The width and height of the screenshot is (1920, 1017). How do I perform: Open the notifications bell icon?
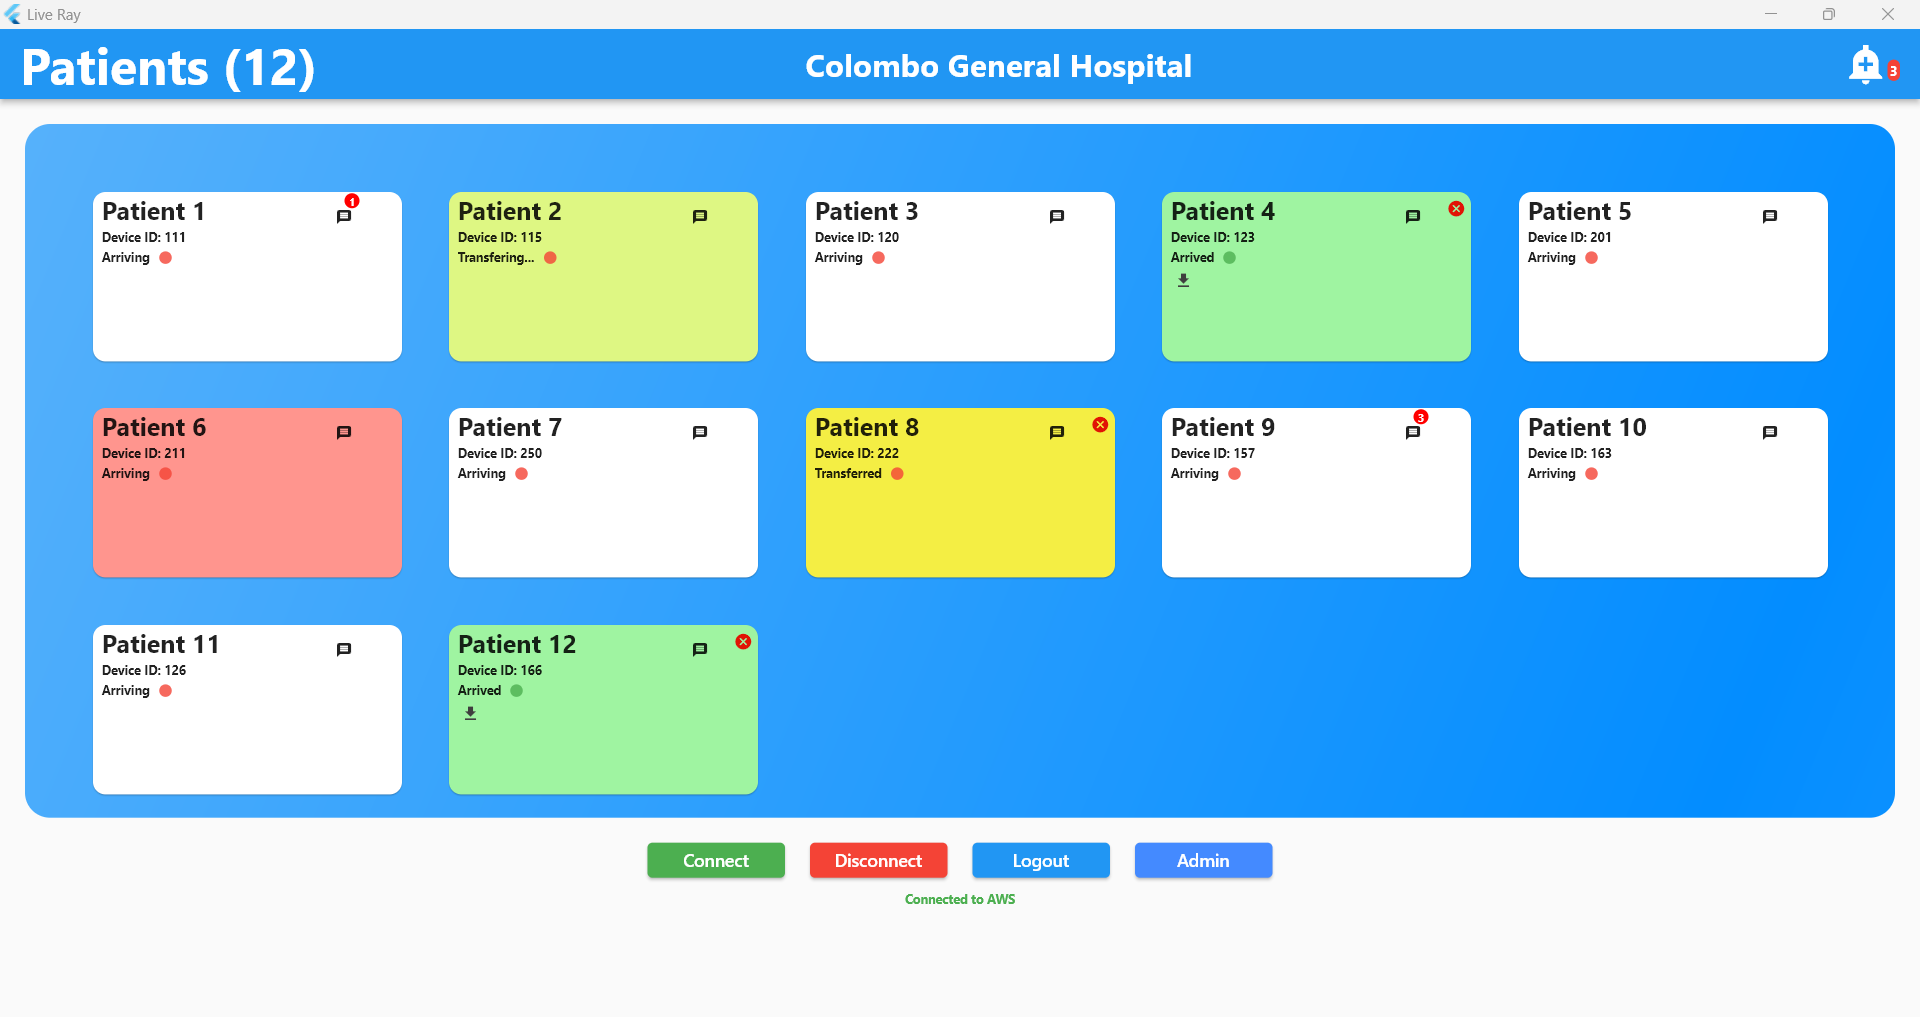[1865, 66]
